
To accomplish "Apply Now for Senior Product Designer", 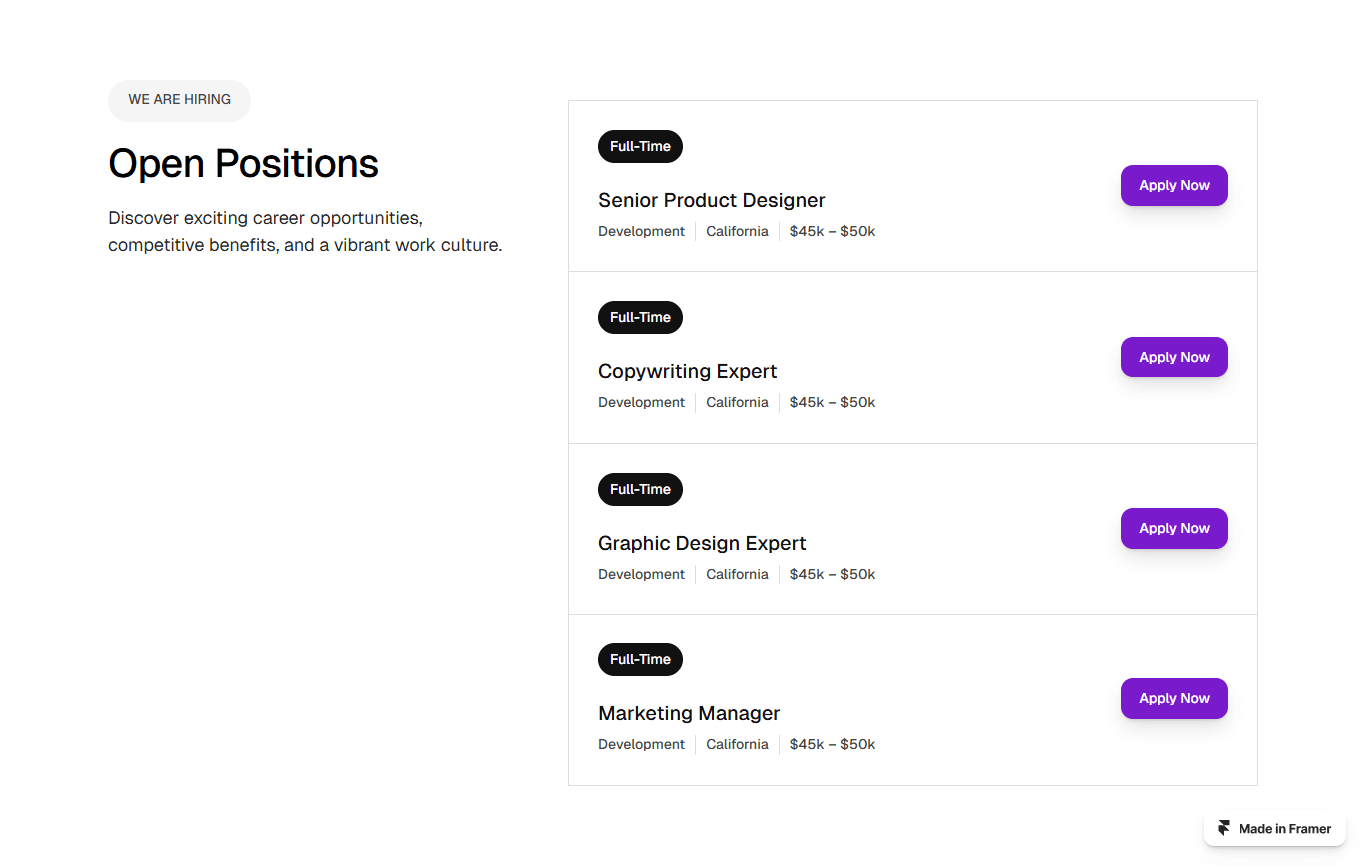I will click(x=1174, y=185).
